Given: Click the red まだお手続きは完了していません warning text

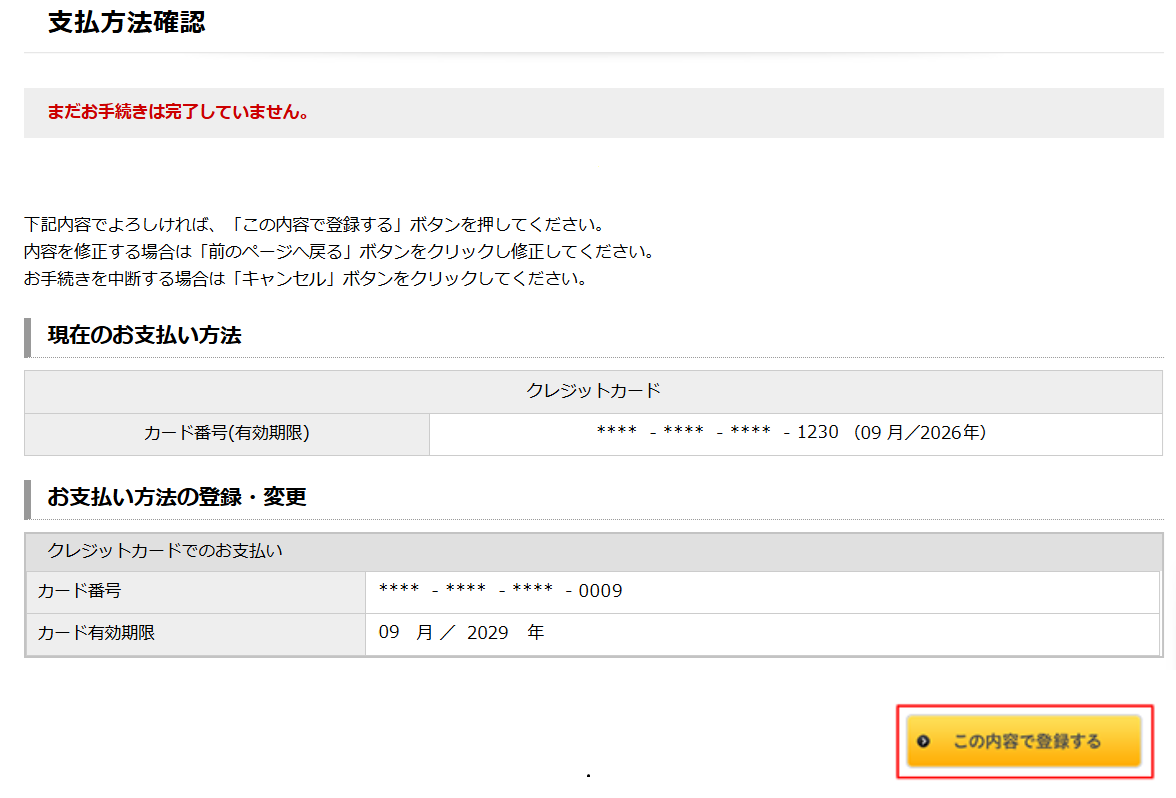Looking at the screenshot, I should (178, 112).
